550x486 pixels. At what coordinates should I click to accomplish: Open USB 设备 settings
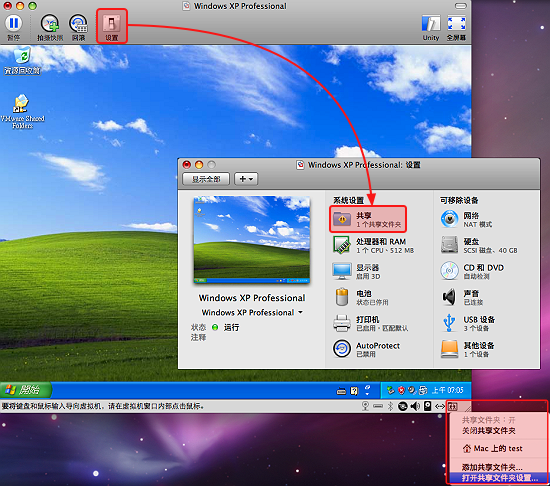pos(469,323)
